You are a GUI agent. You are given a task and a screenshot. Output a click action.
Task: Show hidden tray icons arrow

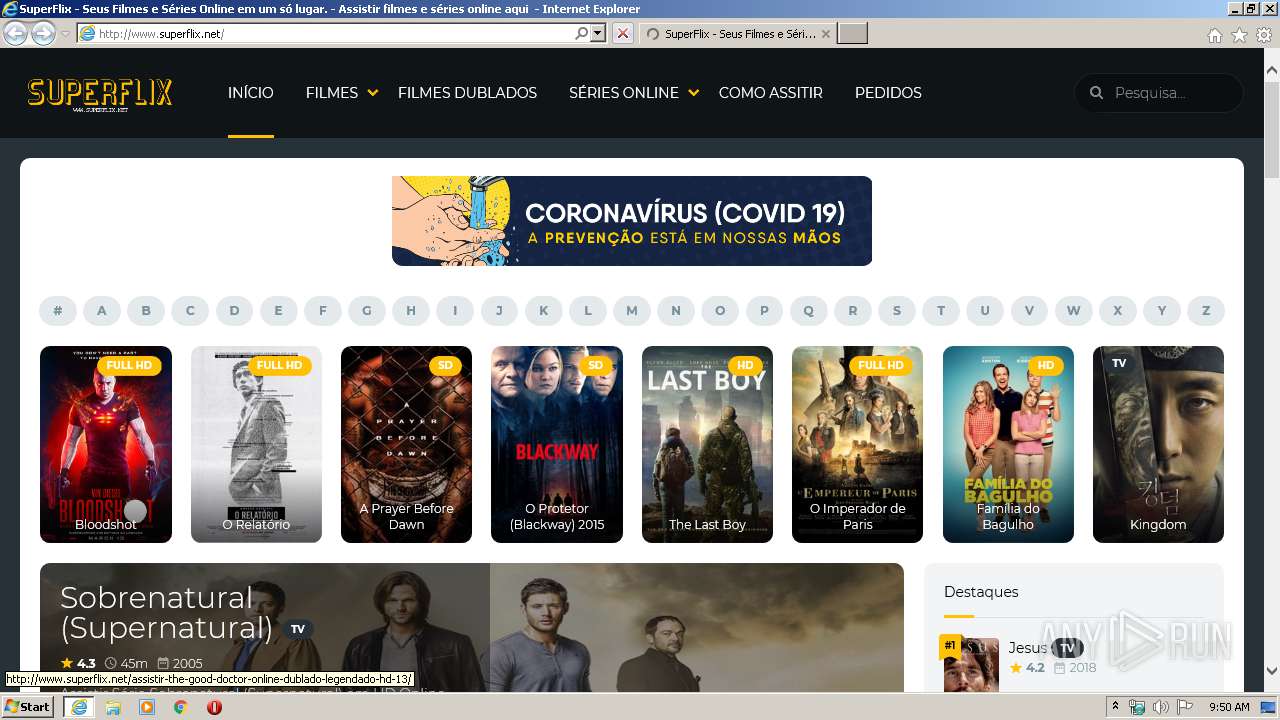click(1116, 707)
